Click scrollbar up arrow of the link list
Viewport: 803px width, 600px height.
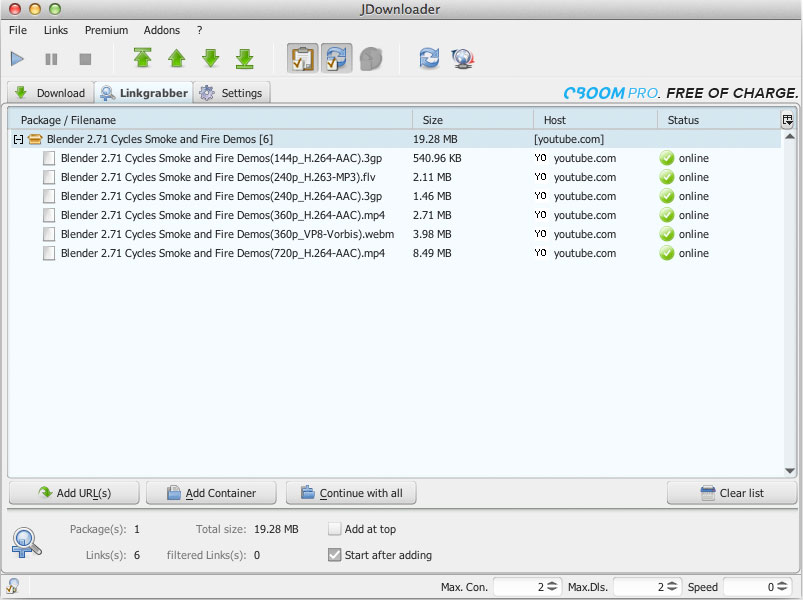pos(790,136)
